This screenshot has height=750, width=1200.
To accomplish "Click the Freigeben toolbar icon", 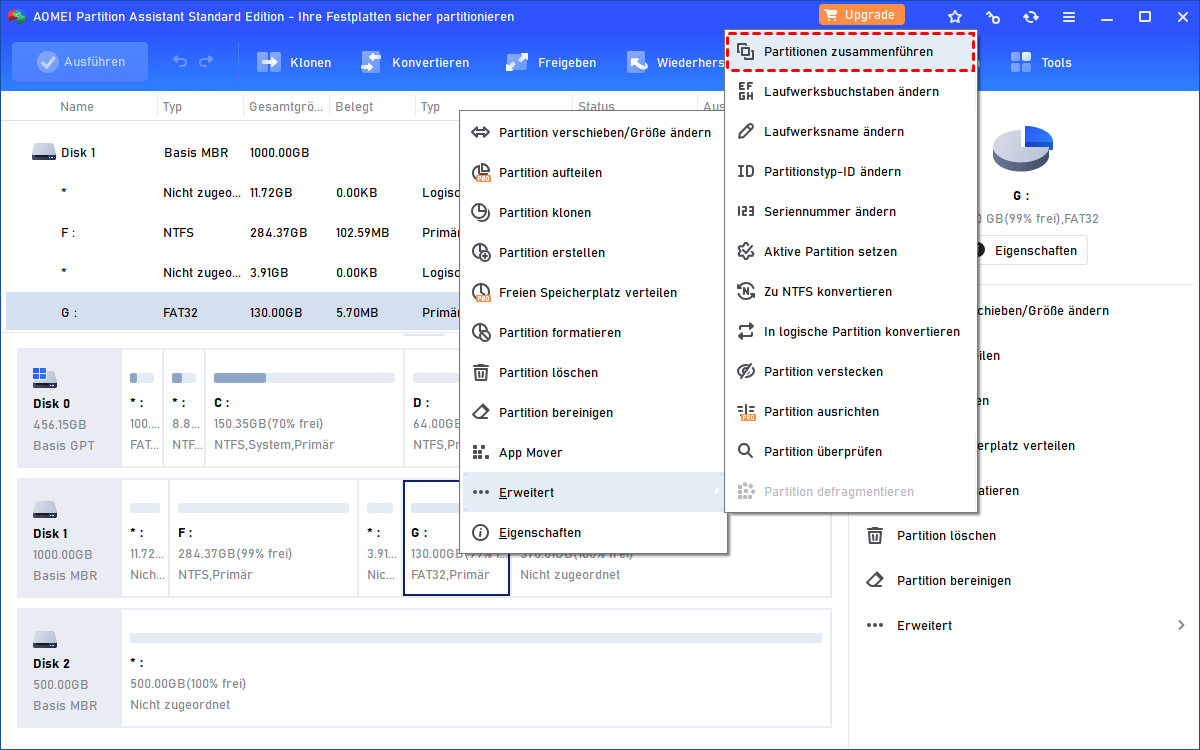I will click(517, 62).
